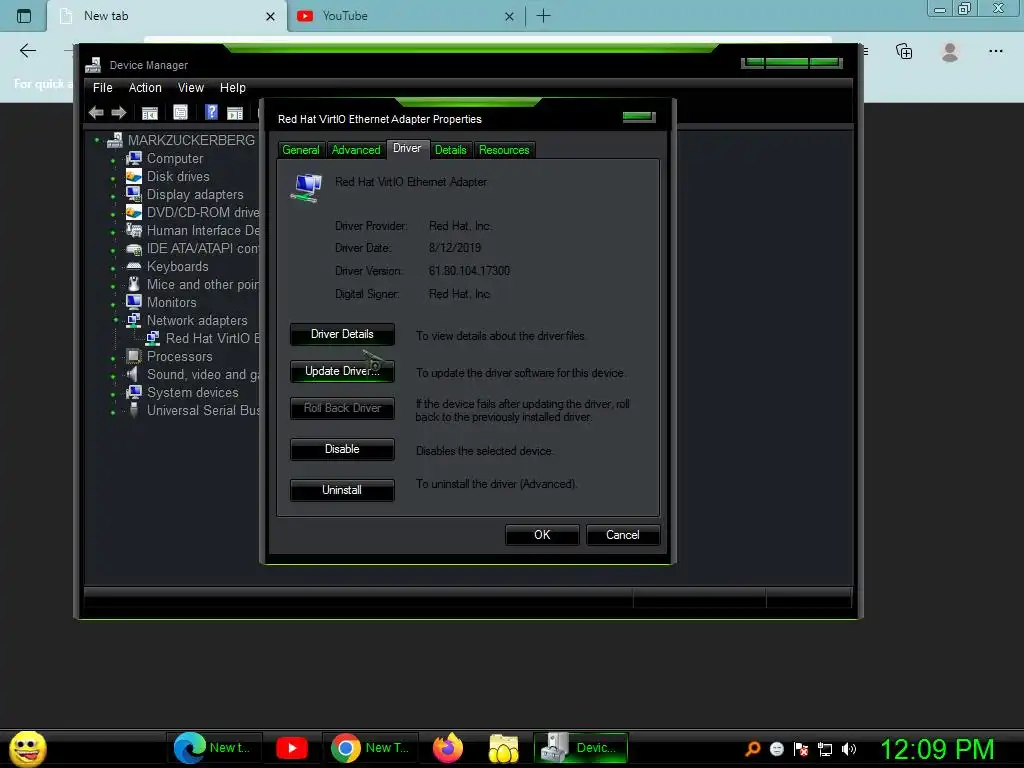Click the IDE ATA/ATAPI controllers icon
The width and height of the screenshot is (1024, 768).
click(x=134, y=249)
